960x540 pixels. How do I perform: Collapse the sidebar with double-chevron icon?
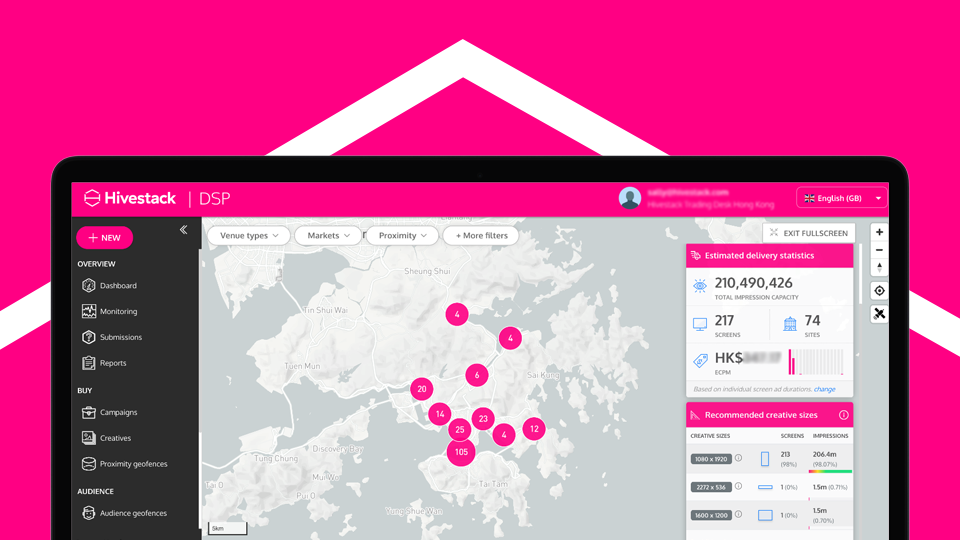[x=184, y=230]
